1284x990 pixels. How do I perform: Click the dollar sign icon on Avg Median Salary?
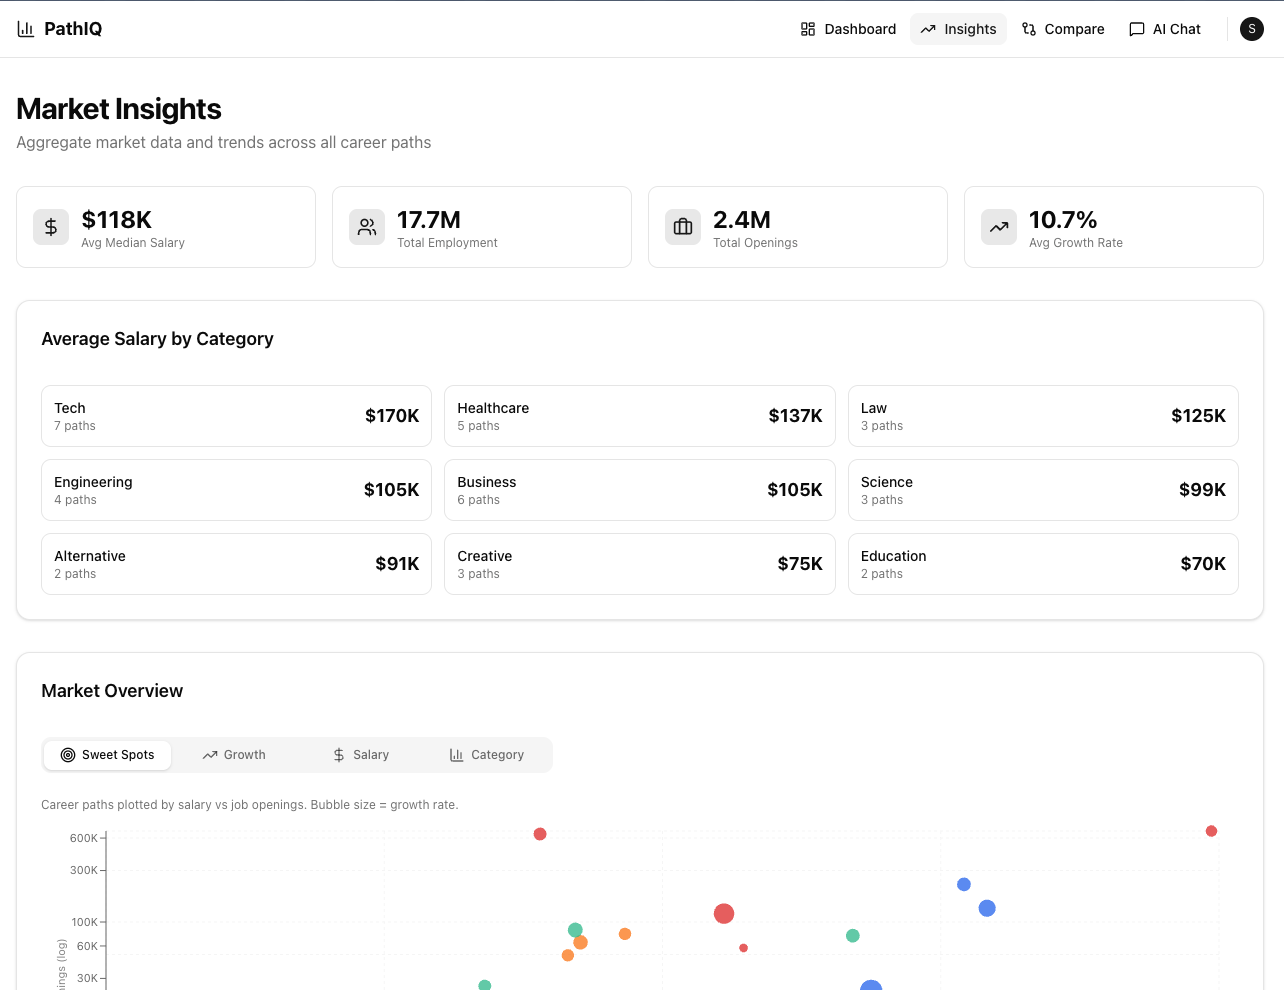coord(51,227)
